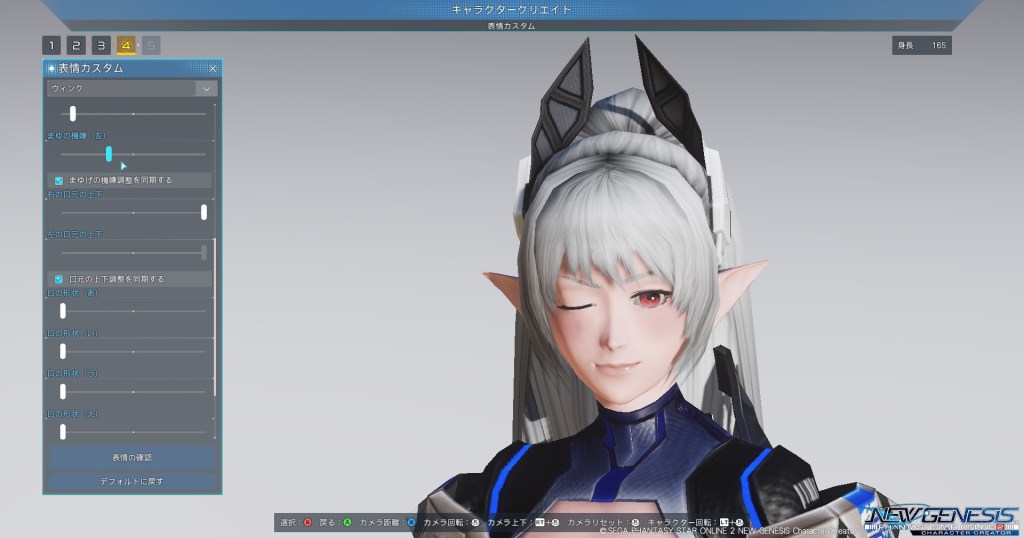Image resolution: width=1024 pixels, height=538 pixels.
Task: Switch to step 1 tab
Action: coord(51,45)
